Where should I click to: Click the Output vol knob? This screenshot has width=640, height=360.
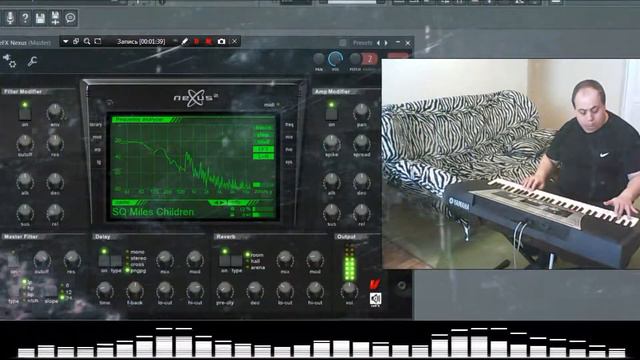(x=349, y=291)
